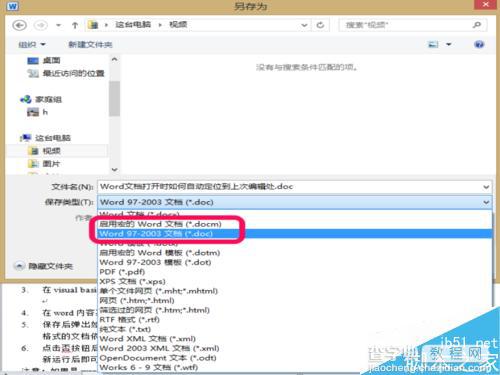Change the view layout icon
Screen dimensions: 500x375
[x=433, y=44]
